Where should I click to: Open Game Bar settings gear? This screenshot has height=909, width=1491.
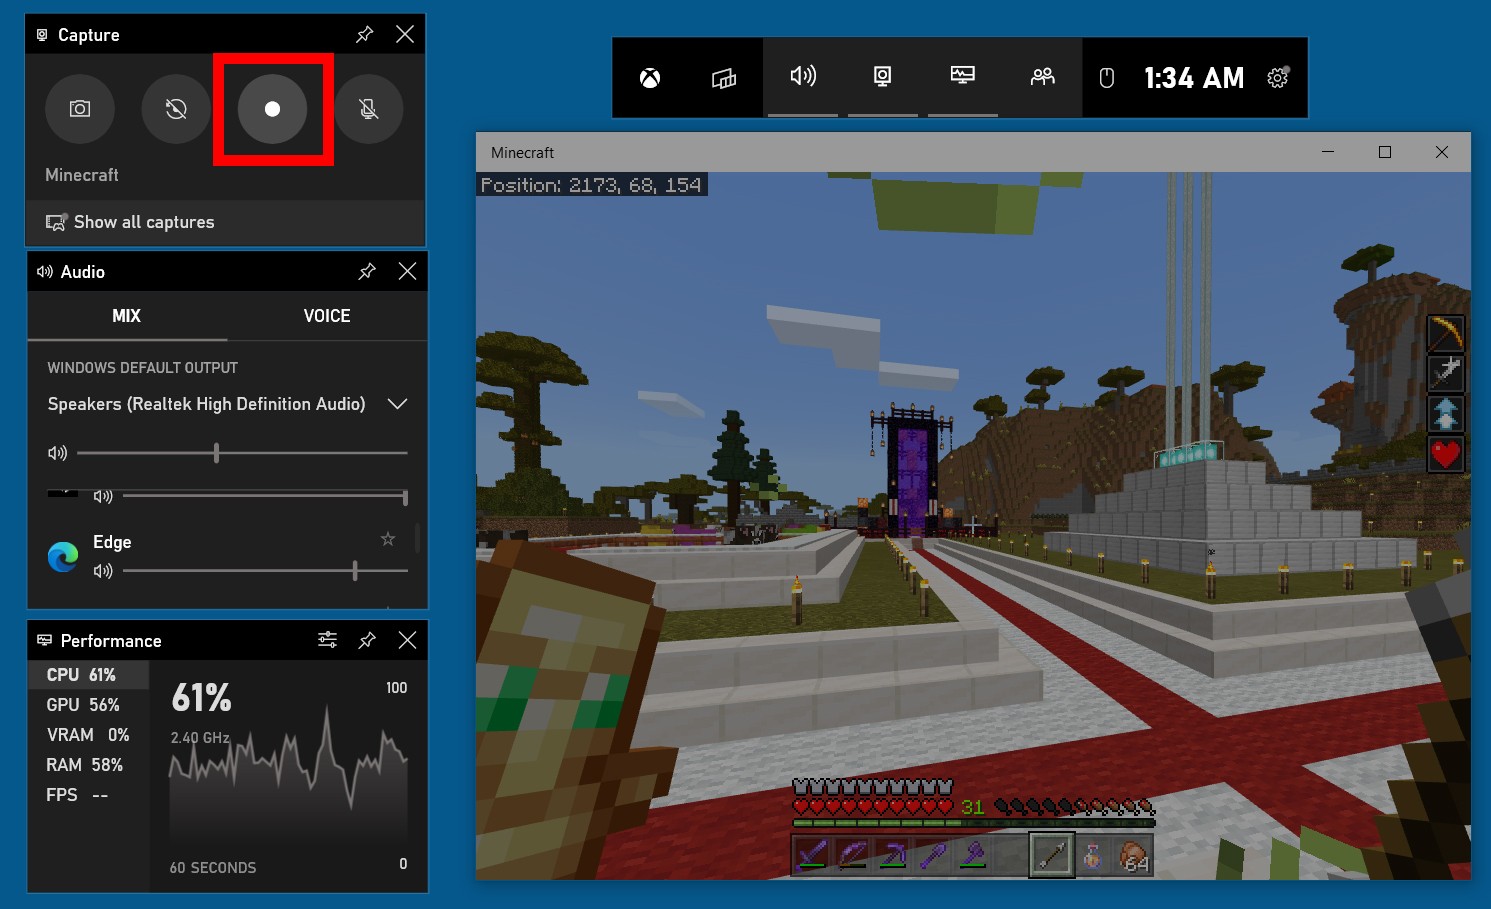pyautogui.click(x=1278, y=78)
